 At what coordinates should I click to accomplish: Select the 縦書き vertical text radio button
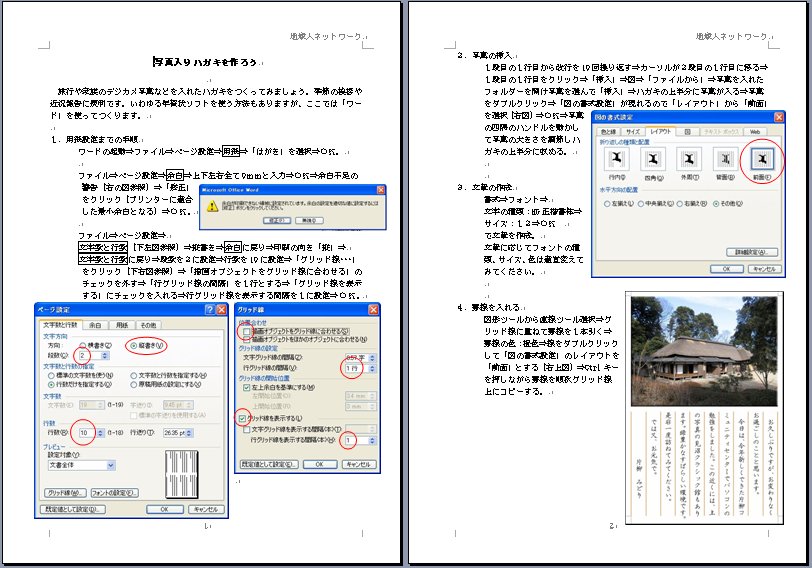132,345
